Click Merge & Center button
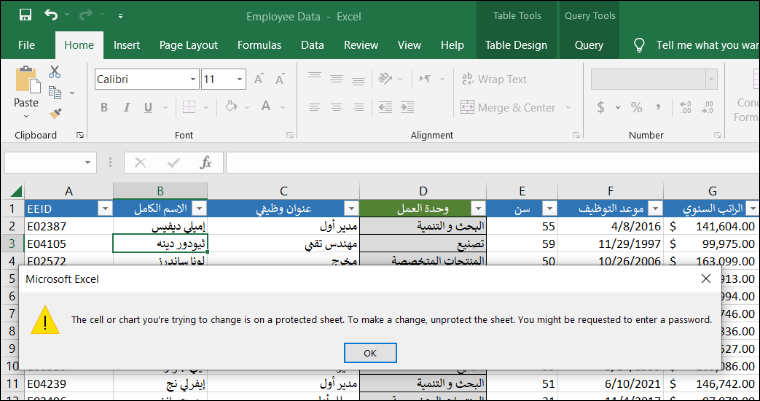760x401 pixels. coord(507,108)
